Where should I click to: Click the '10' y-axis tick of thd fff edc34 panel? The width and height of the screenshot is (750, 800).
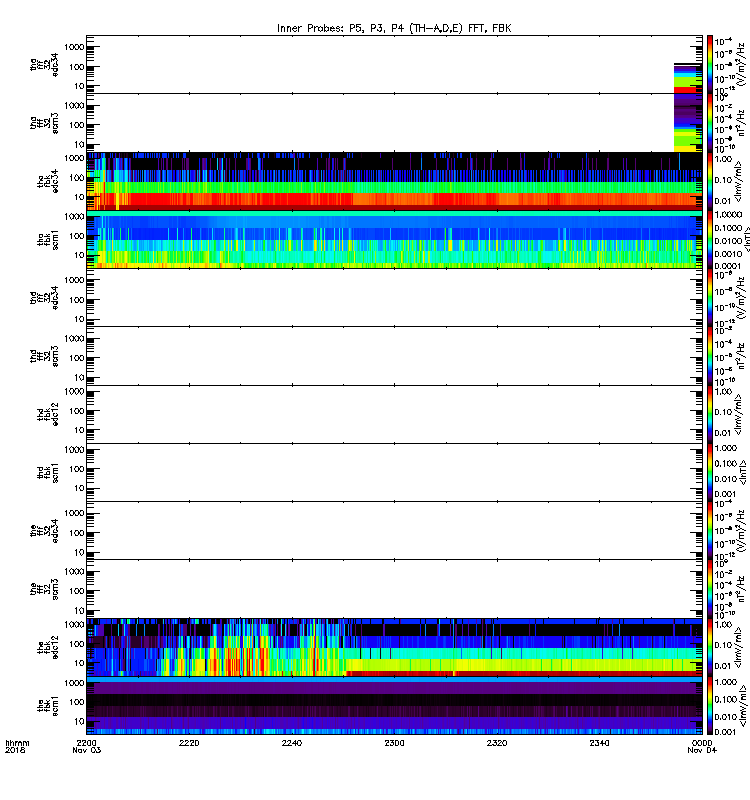tap(79, 319)
